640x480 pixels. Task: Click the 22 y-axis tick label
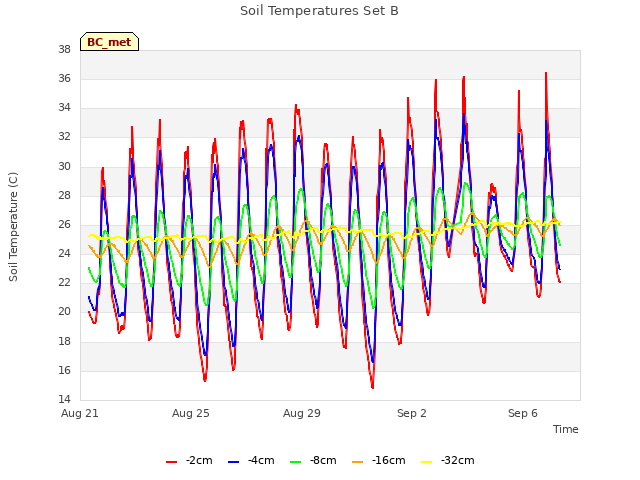[64, 283]
